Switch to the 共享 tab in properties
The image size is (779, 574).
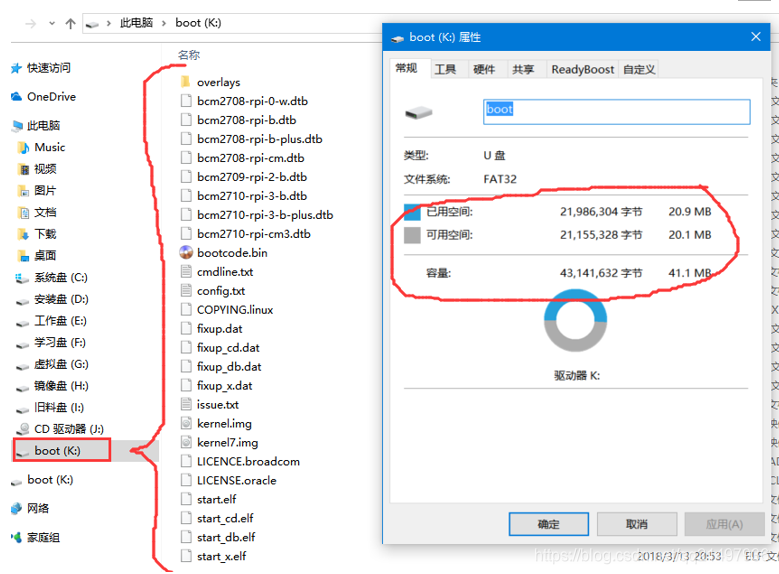point(523,69)
